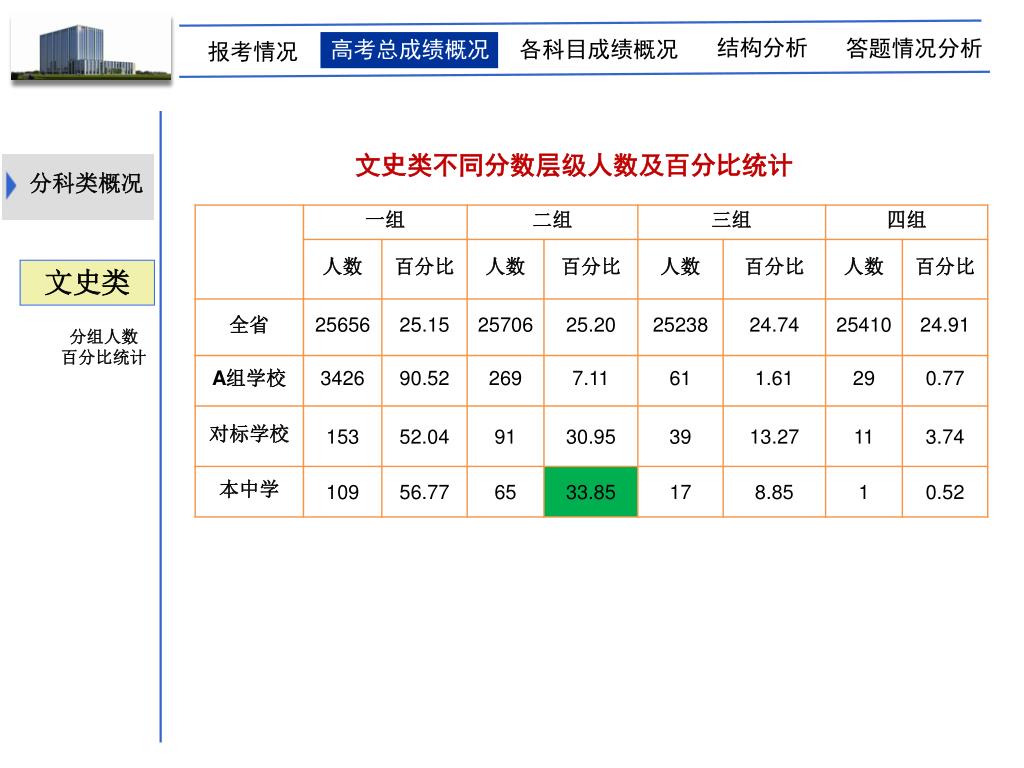Click the cell with value 30.95
The height and width of the screenshot is (768, 1024).
coord(590,436)
